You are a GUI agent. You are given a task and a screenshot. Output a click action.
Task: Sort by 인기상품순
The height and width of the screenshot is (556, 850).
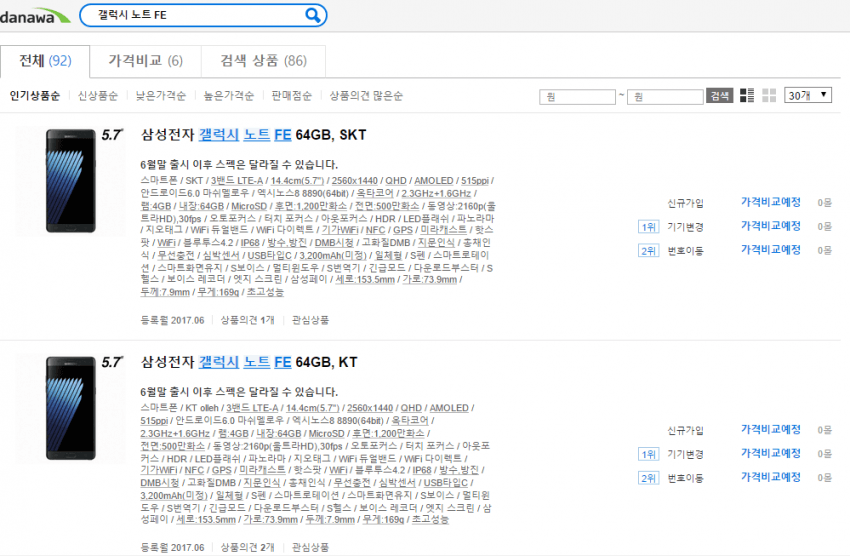pyautogui.click(x=35, y=96)
